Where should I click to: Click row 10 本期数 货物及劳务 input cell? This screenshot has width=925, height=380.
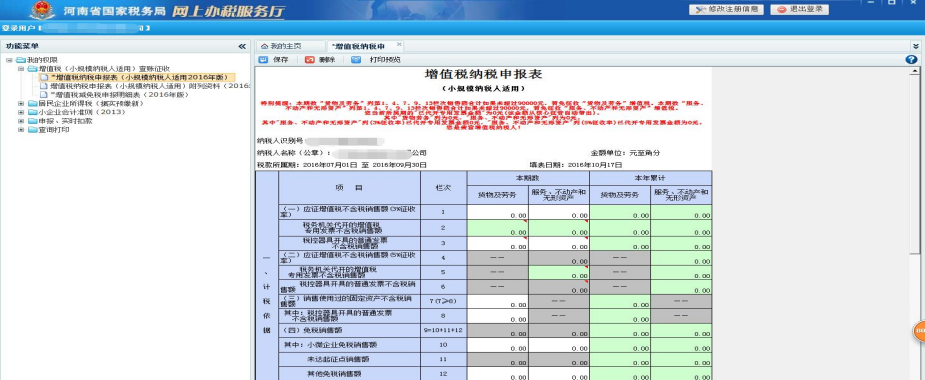point(498,345)
